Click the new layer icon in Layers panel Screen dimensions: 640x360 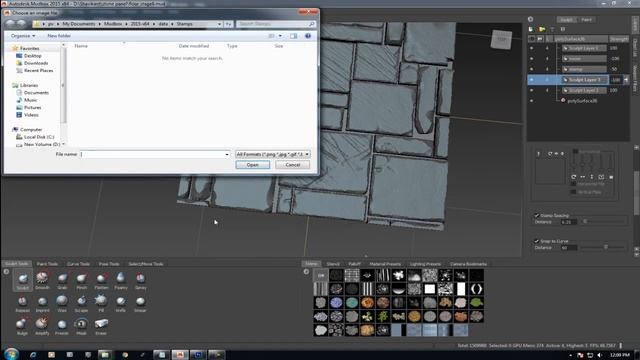point(531,29)
